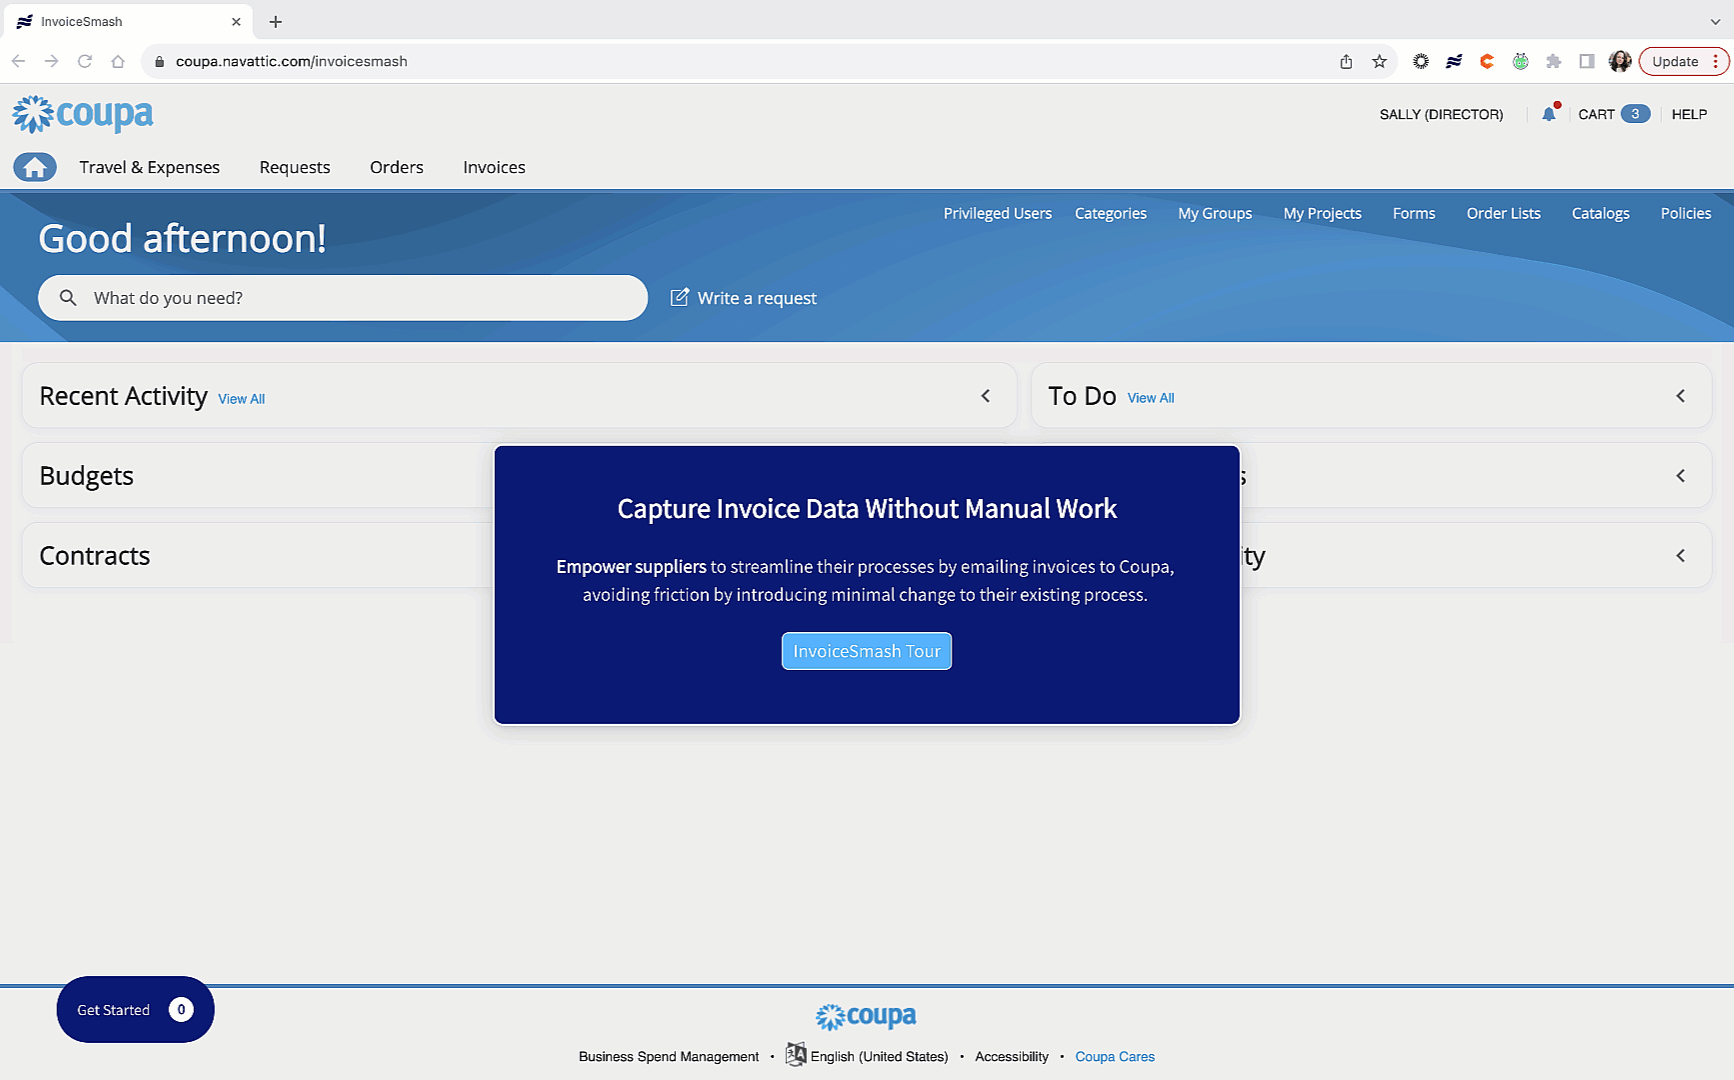Collapse the To Do panel
1734x1080 pixels.
coord(1681,396)
